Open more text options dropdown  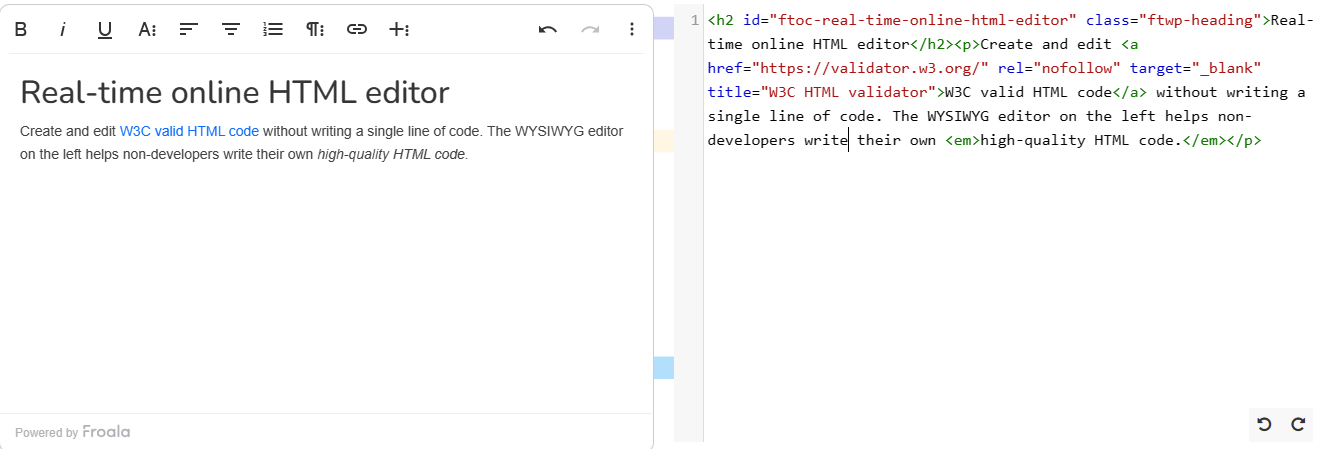tap(147, 29)
